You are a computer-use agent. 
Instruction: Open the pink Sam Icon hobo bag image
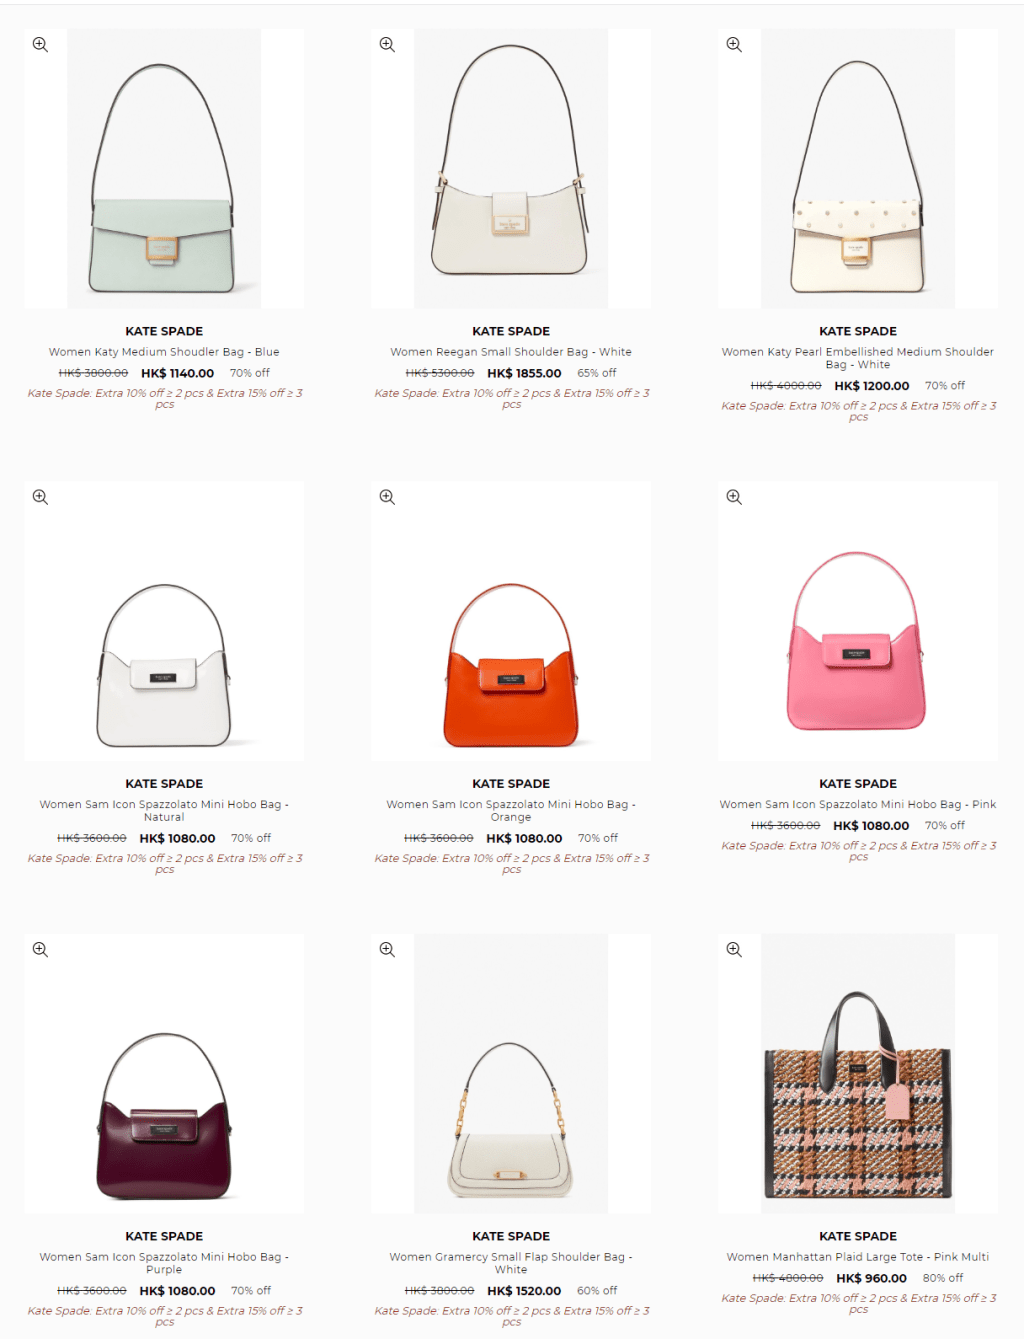pyautogui.click(x=858, y=621)
